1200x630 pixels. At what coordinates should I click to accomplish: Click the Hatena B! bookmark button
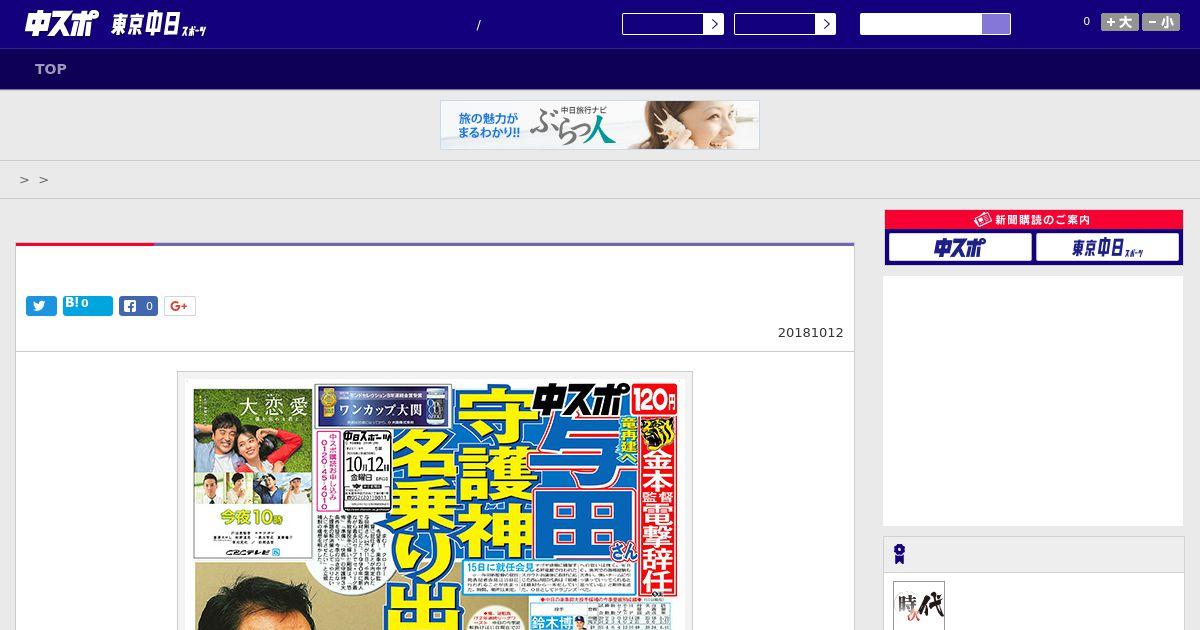pyautogui.click(x=88, y=305)
